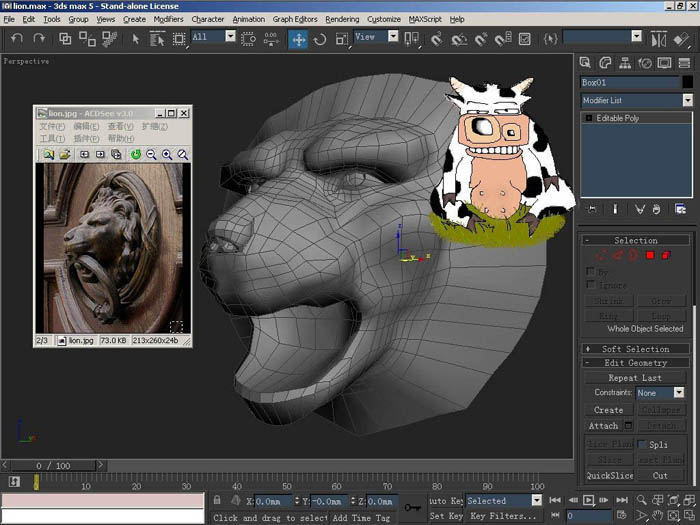
Task: Expand the Soft Selection rollout
Action: click(x=635, y=349)
